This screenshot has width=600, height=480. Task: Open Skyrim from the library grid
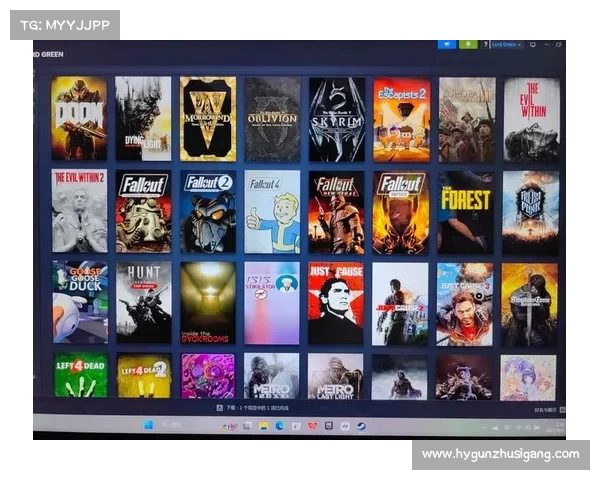click(x=336, y=119)
